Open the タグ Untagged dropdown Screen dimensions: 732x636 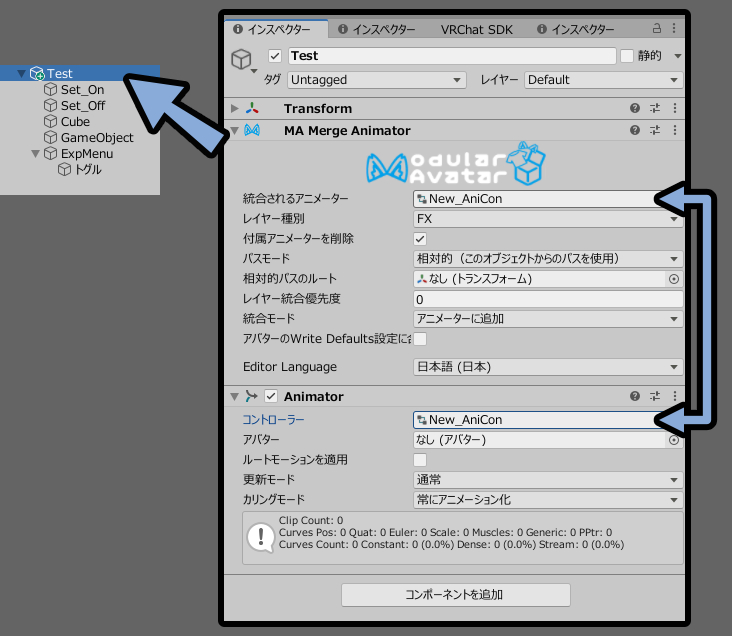377,80
